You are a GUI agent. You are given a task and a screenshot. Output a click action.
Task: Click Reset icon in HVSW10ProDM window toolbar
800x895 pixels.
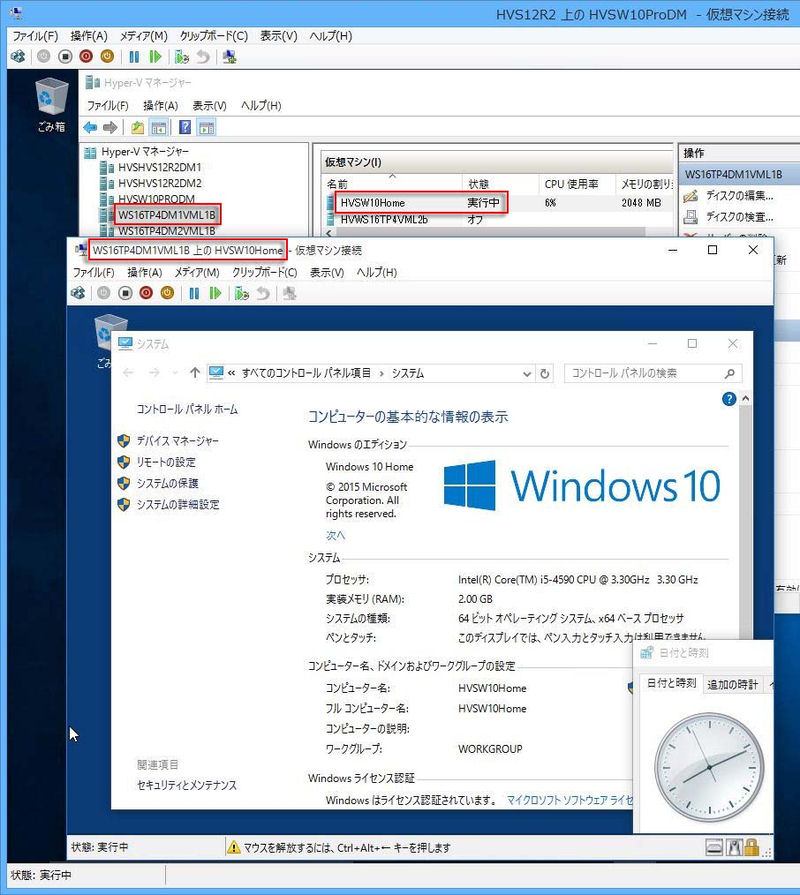coord(155,57)
